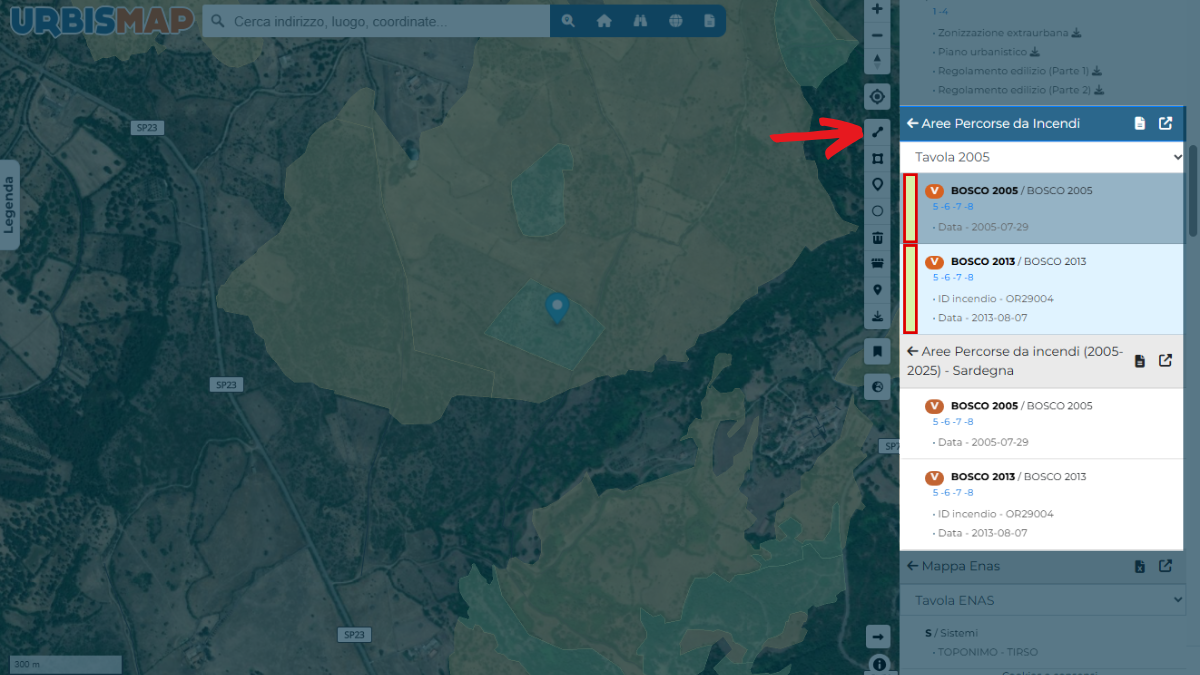1200x675 pixels.
Task: Open document icon of Aree Percorse Sardegna panel
Action: click(1140, 361)
